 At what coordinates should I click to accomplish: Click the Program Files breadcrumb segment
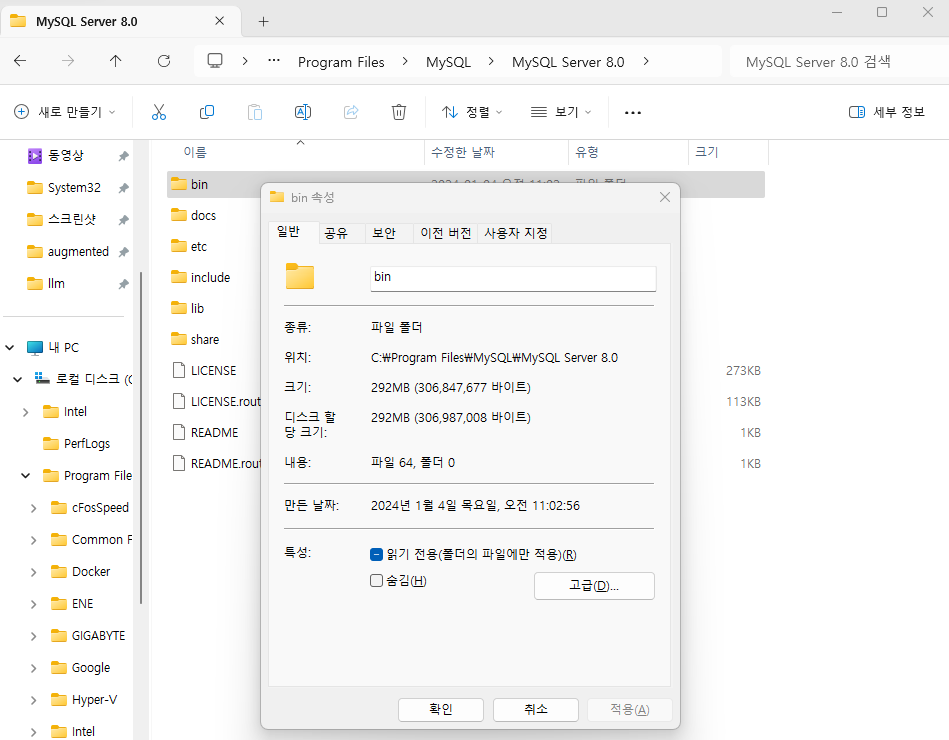click(x=341, y=62)
